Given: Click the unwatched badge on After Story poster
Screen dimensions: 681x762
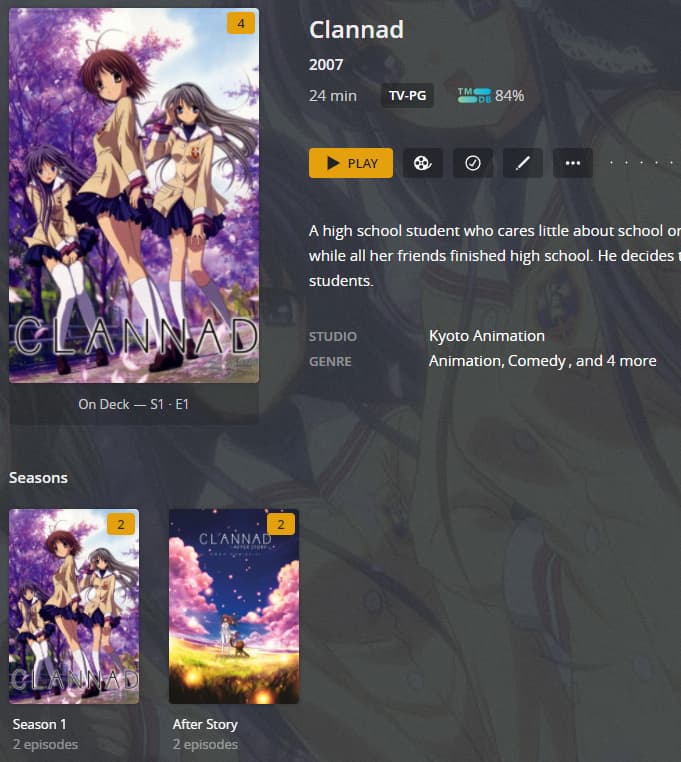Looking at the screenshot, I should [x=280, y=524].
